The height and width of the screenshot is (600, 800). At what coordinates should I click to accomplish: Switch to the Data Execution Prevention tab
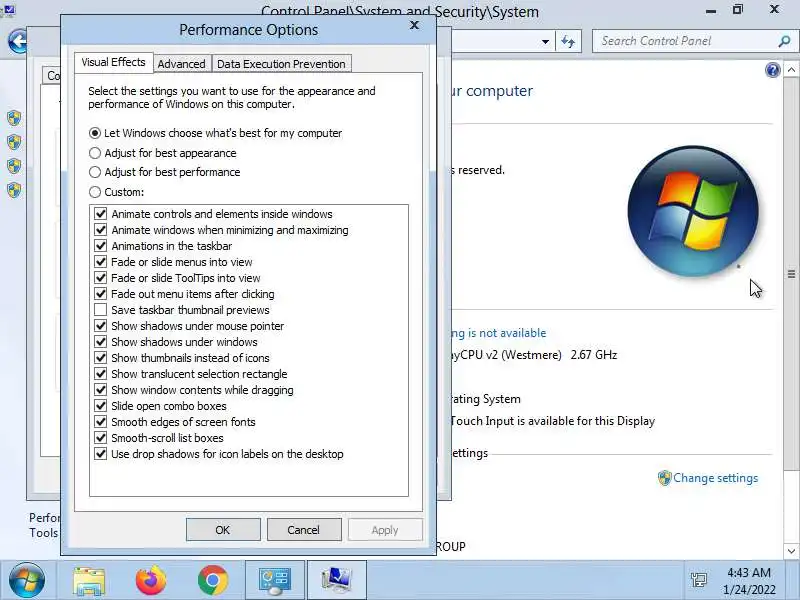[281, 64]
